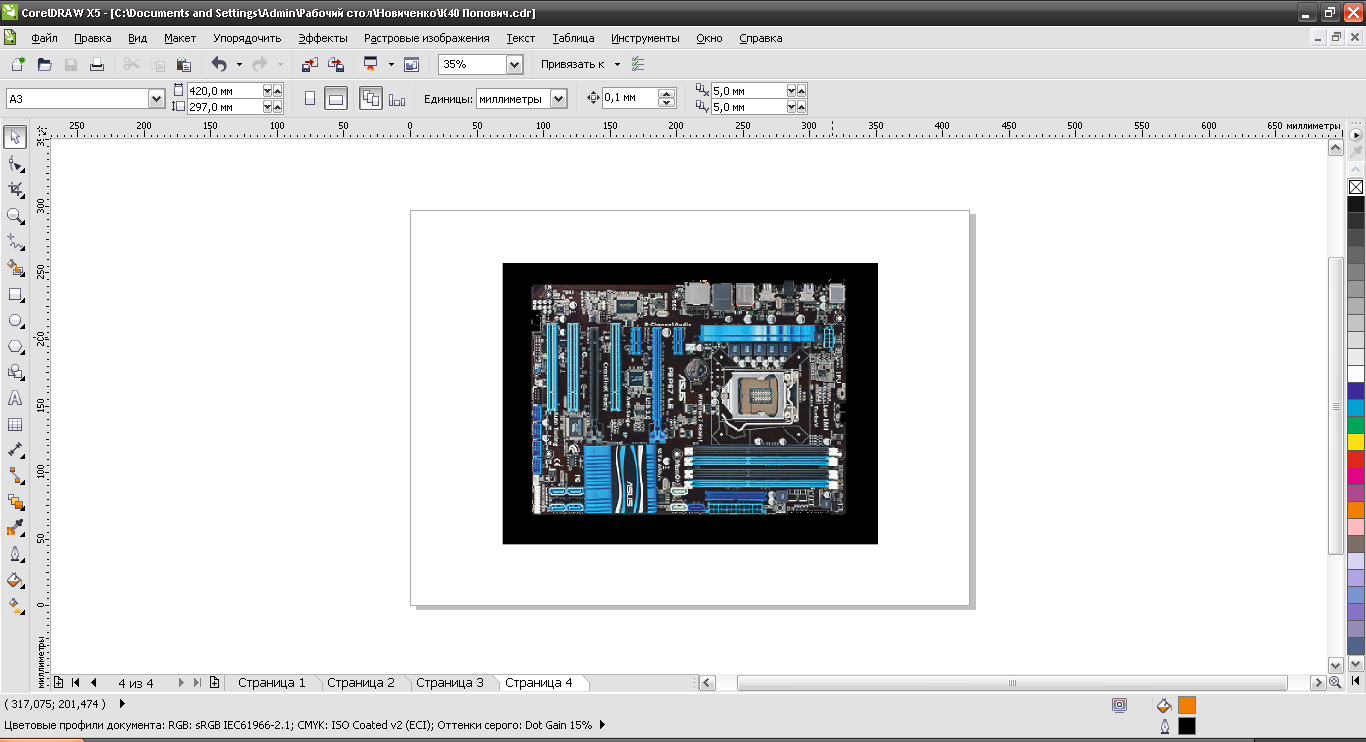This screenshot has width=1366, height=742.
Task: Go to previous page arrow
Action: coord(93,683)
